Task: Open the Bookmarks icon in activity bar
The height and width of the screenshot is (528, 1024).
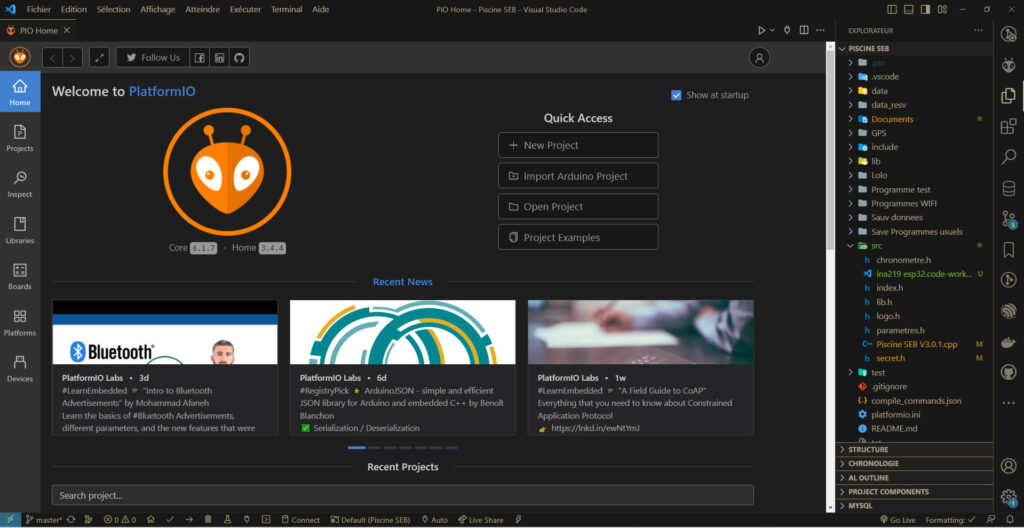Action: point(1008,249)
